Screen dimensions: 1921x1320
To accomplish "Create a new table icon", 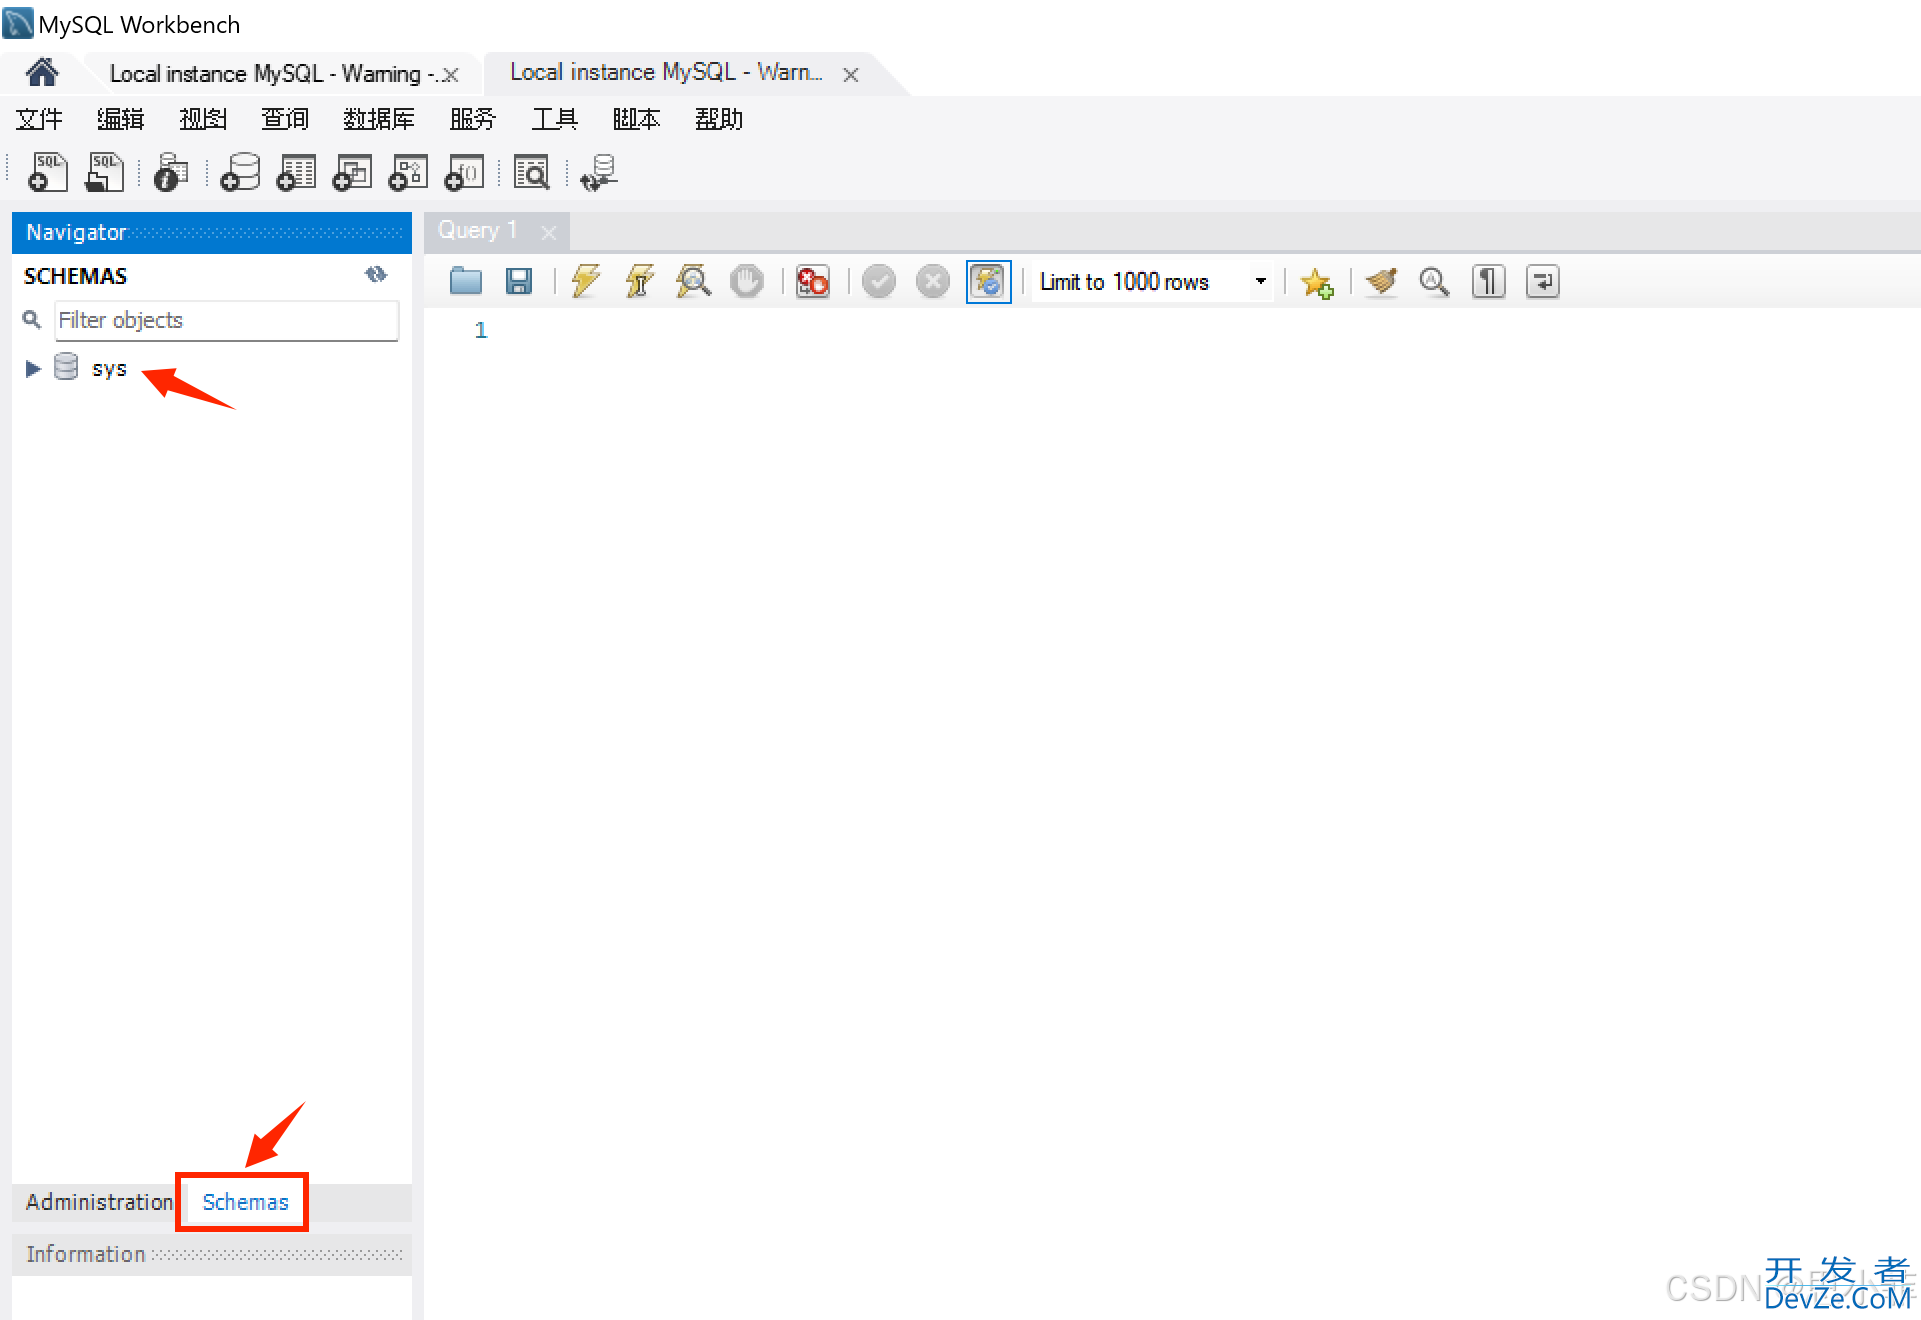I will (x=296, y=172).
